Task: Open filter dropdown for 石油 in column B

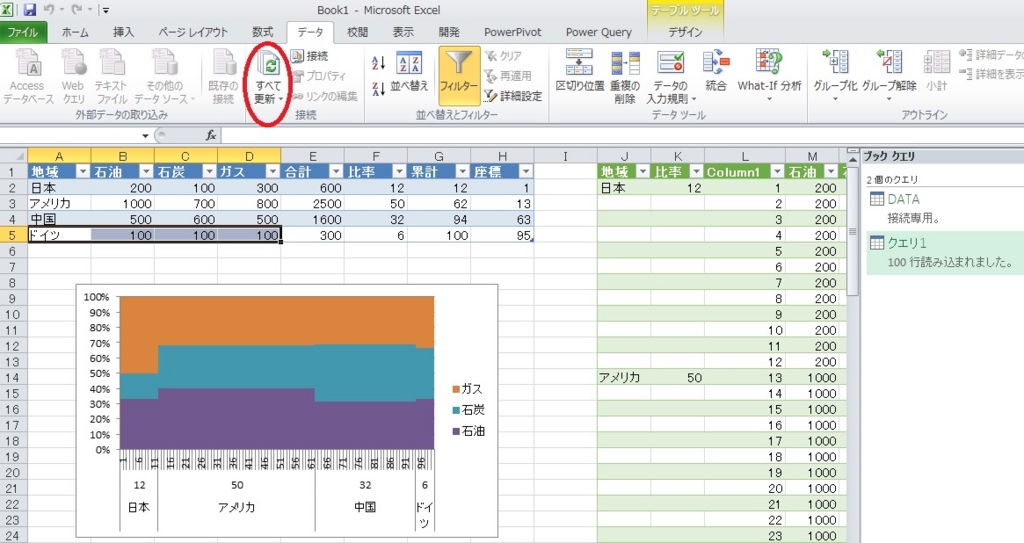Action: click(x=146, y=172)
